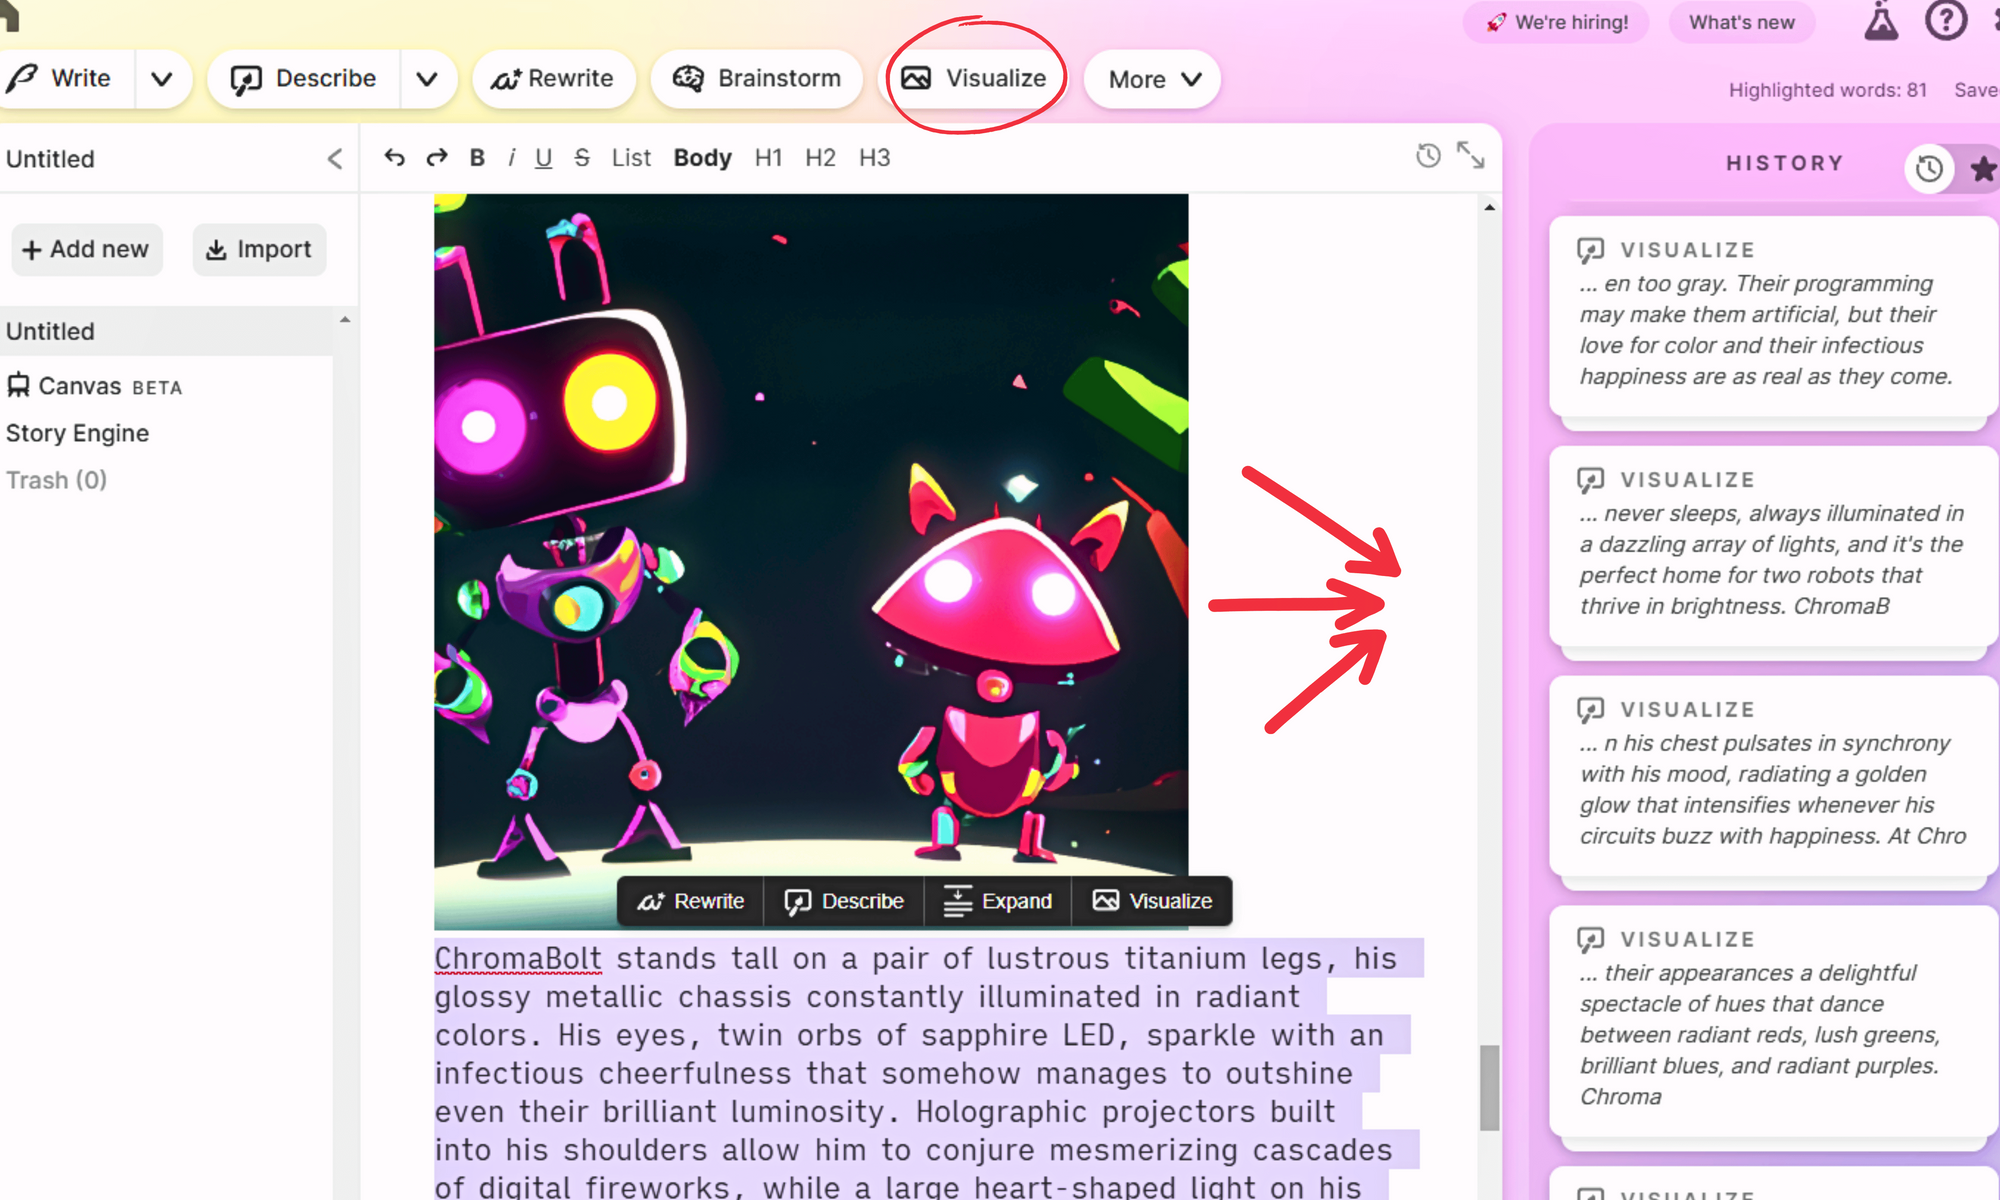Viewport: 2000px width, 1200px height.
Task: Switch to starred favorites view
Action: click(1982, 169)
